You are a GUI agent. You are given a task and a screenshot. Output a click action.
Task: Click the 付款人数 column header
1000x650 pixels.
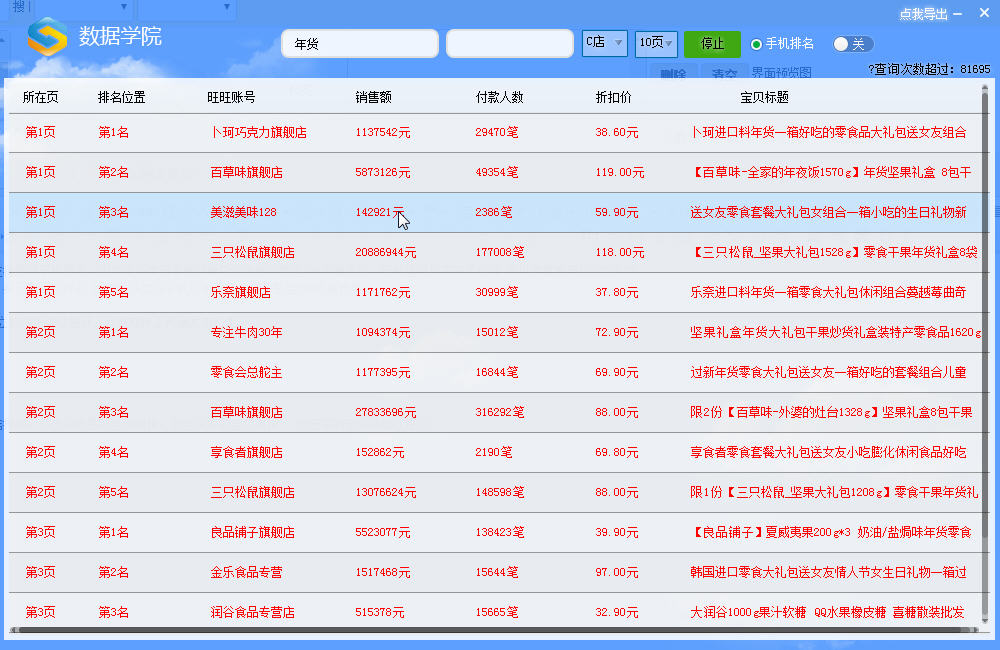coord(499,97)
